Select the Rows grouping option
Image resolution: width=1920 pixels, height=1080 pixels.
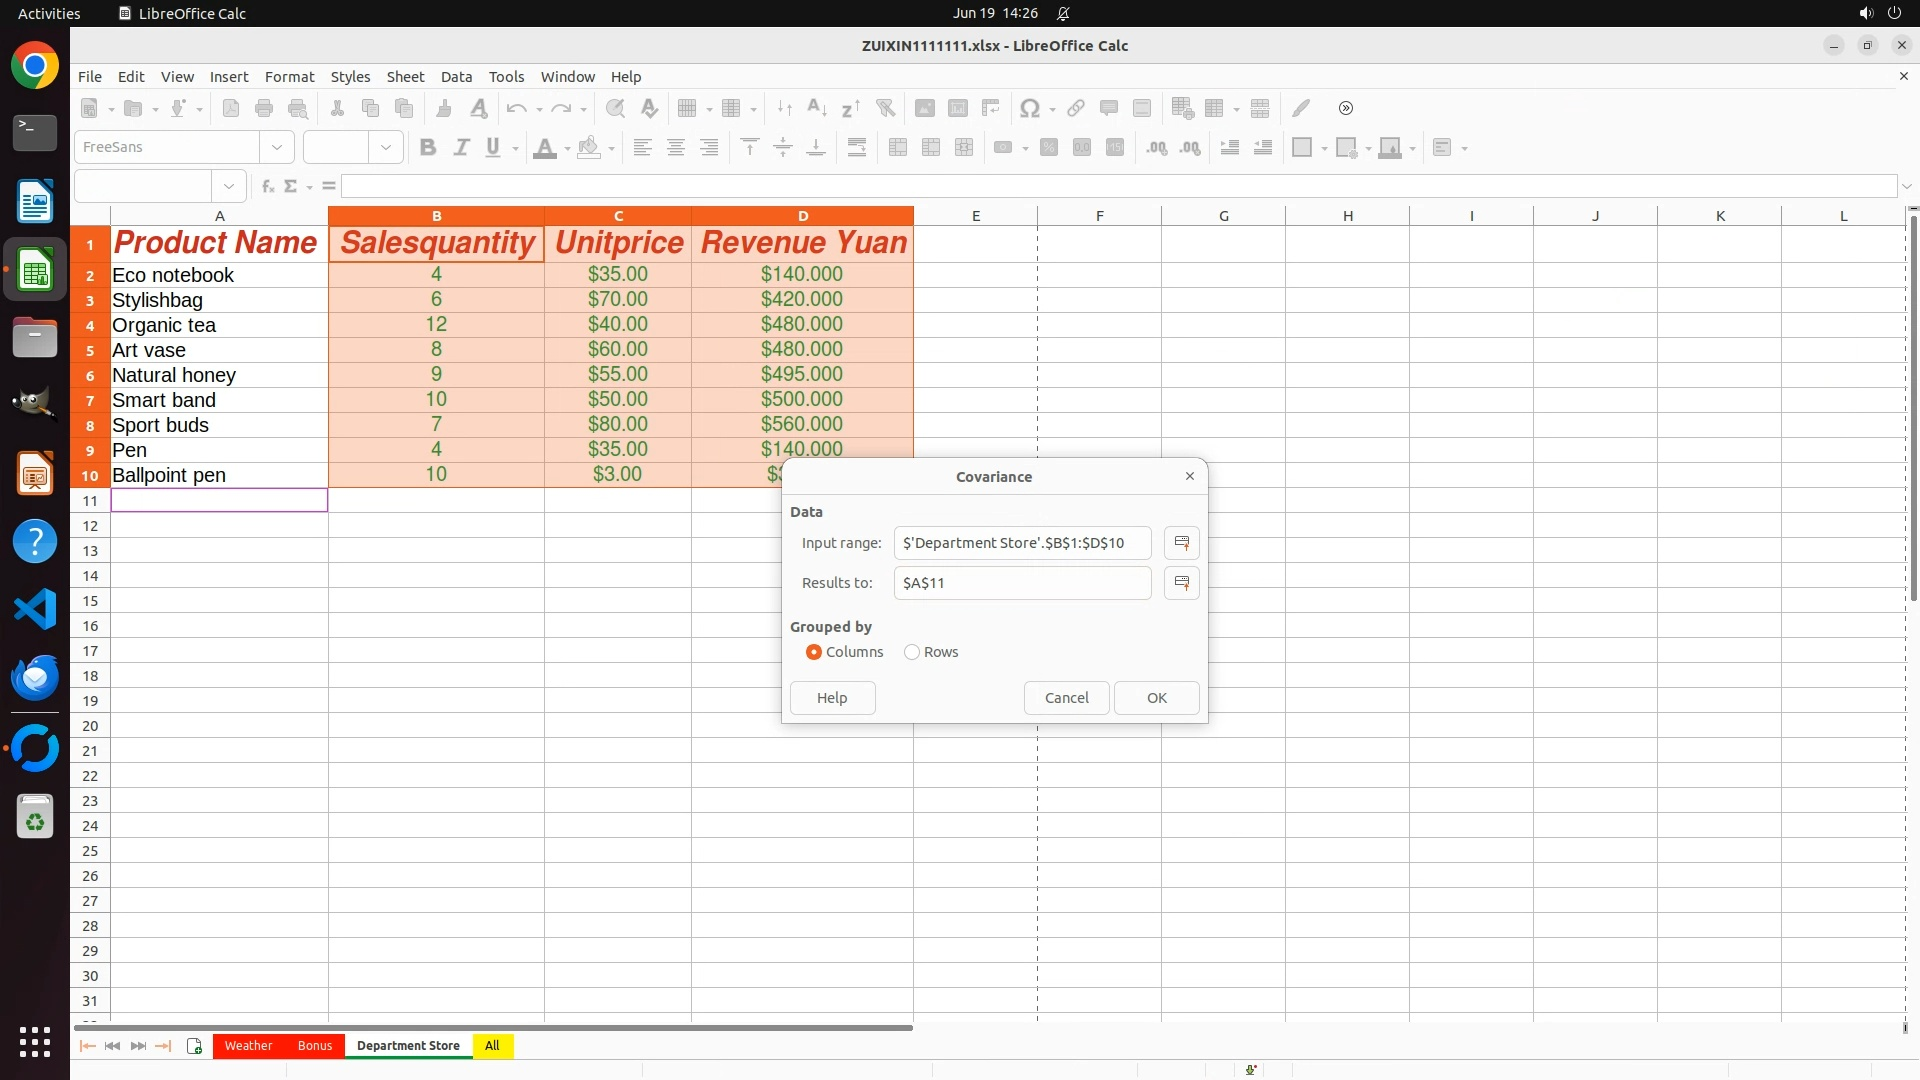tap(912, 652)
